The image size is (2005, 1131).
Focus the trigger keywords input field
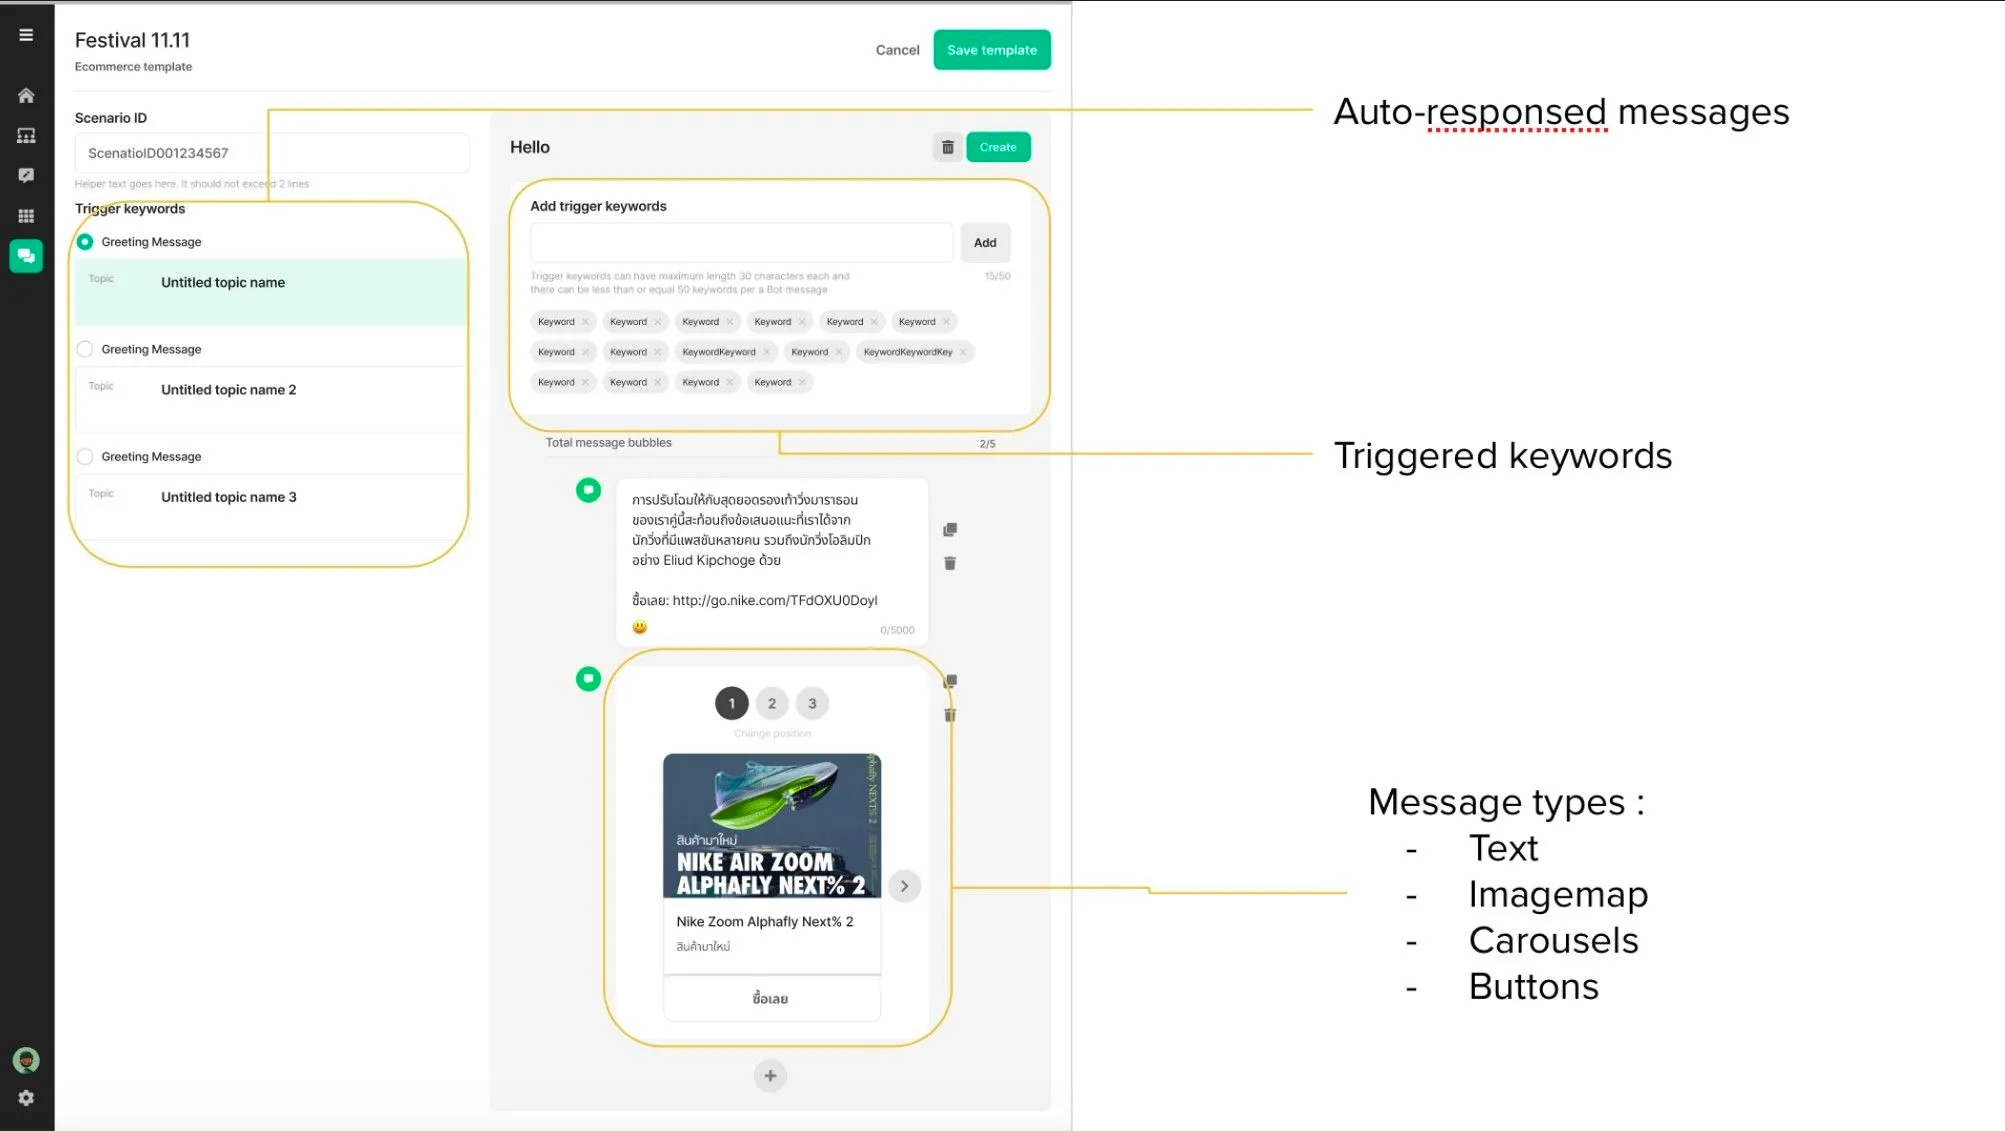pyautogui.click(x=741, y=243)
